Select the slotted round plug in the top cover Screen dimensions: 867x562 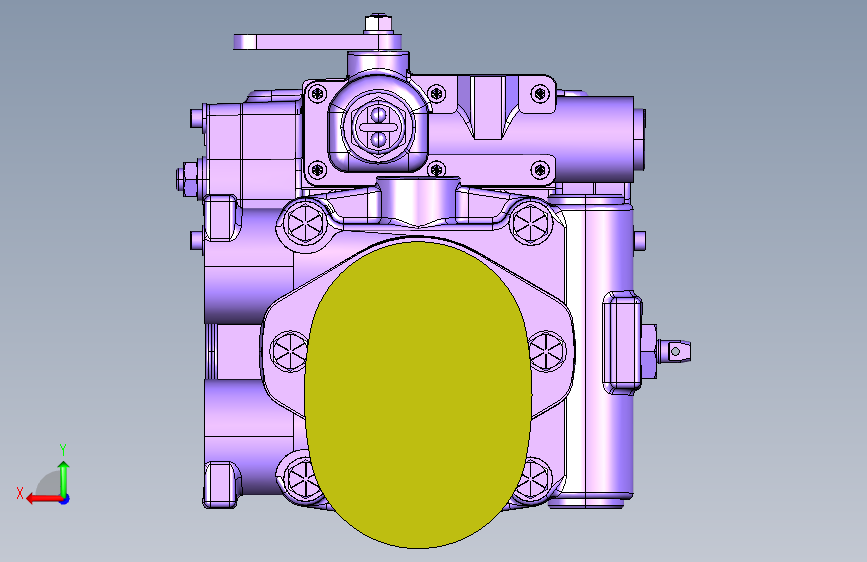click(x=378, y=127)
